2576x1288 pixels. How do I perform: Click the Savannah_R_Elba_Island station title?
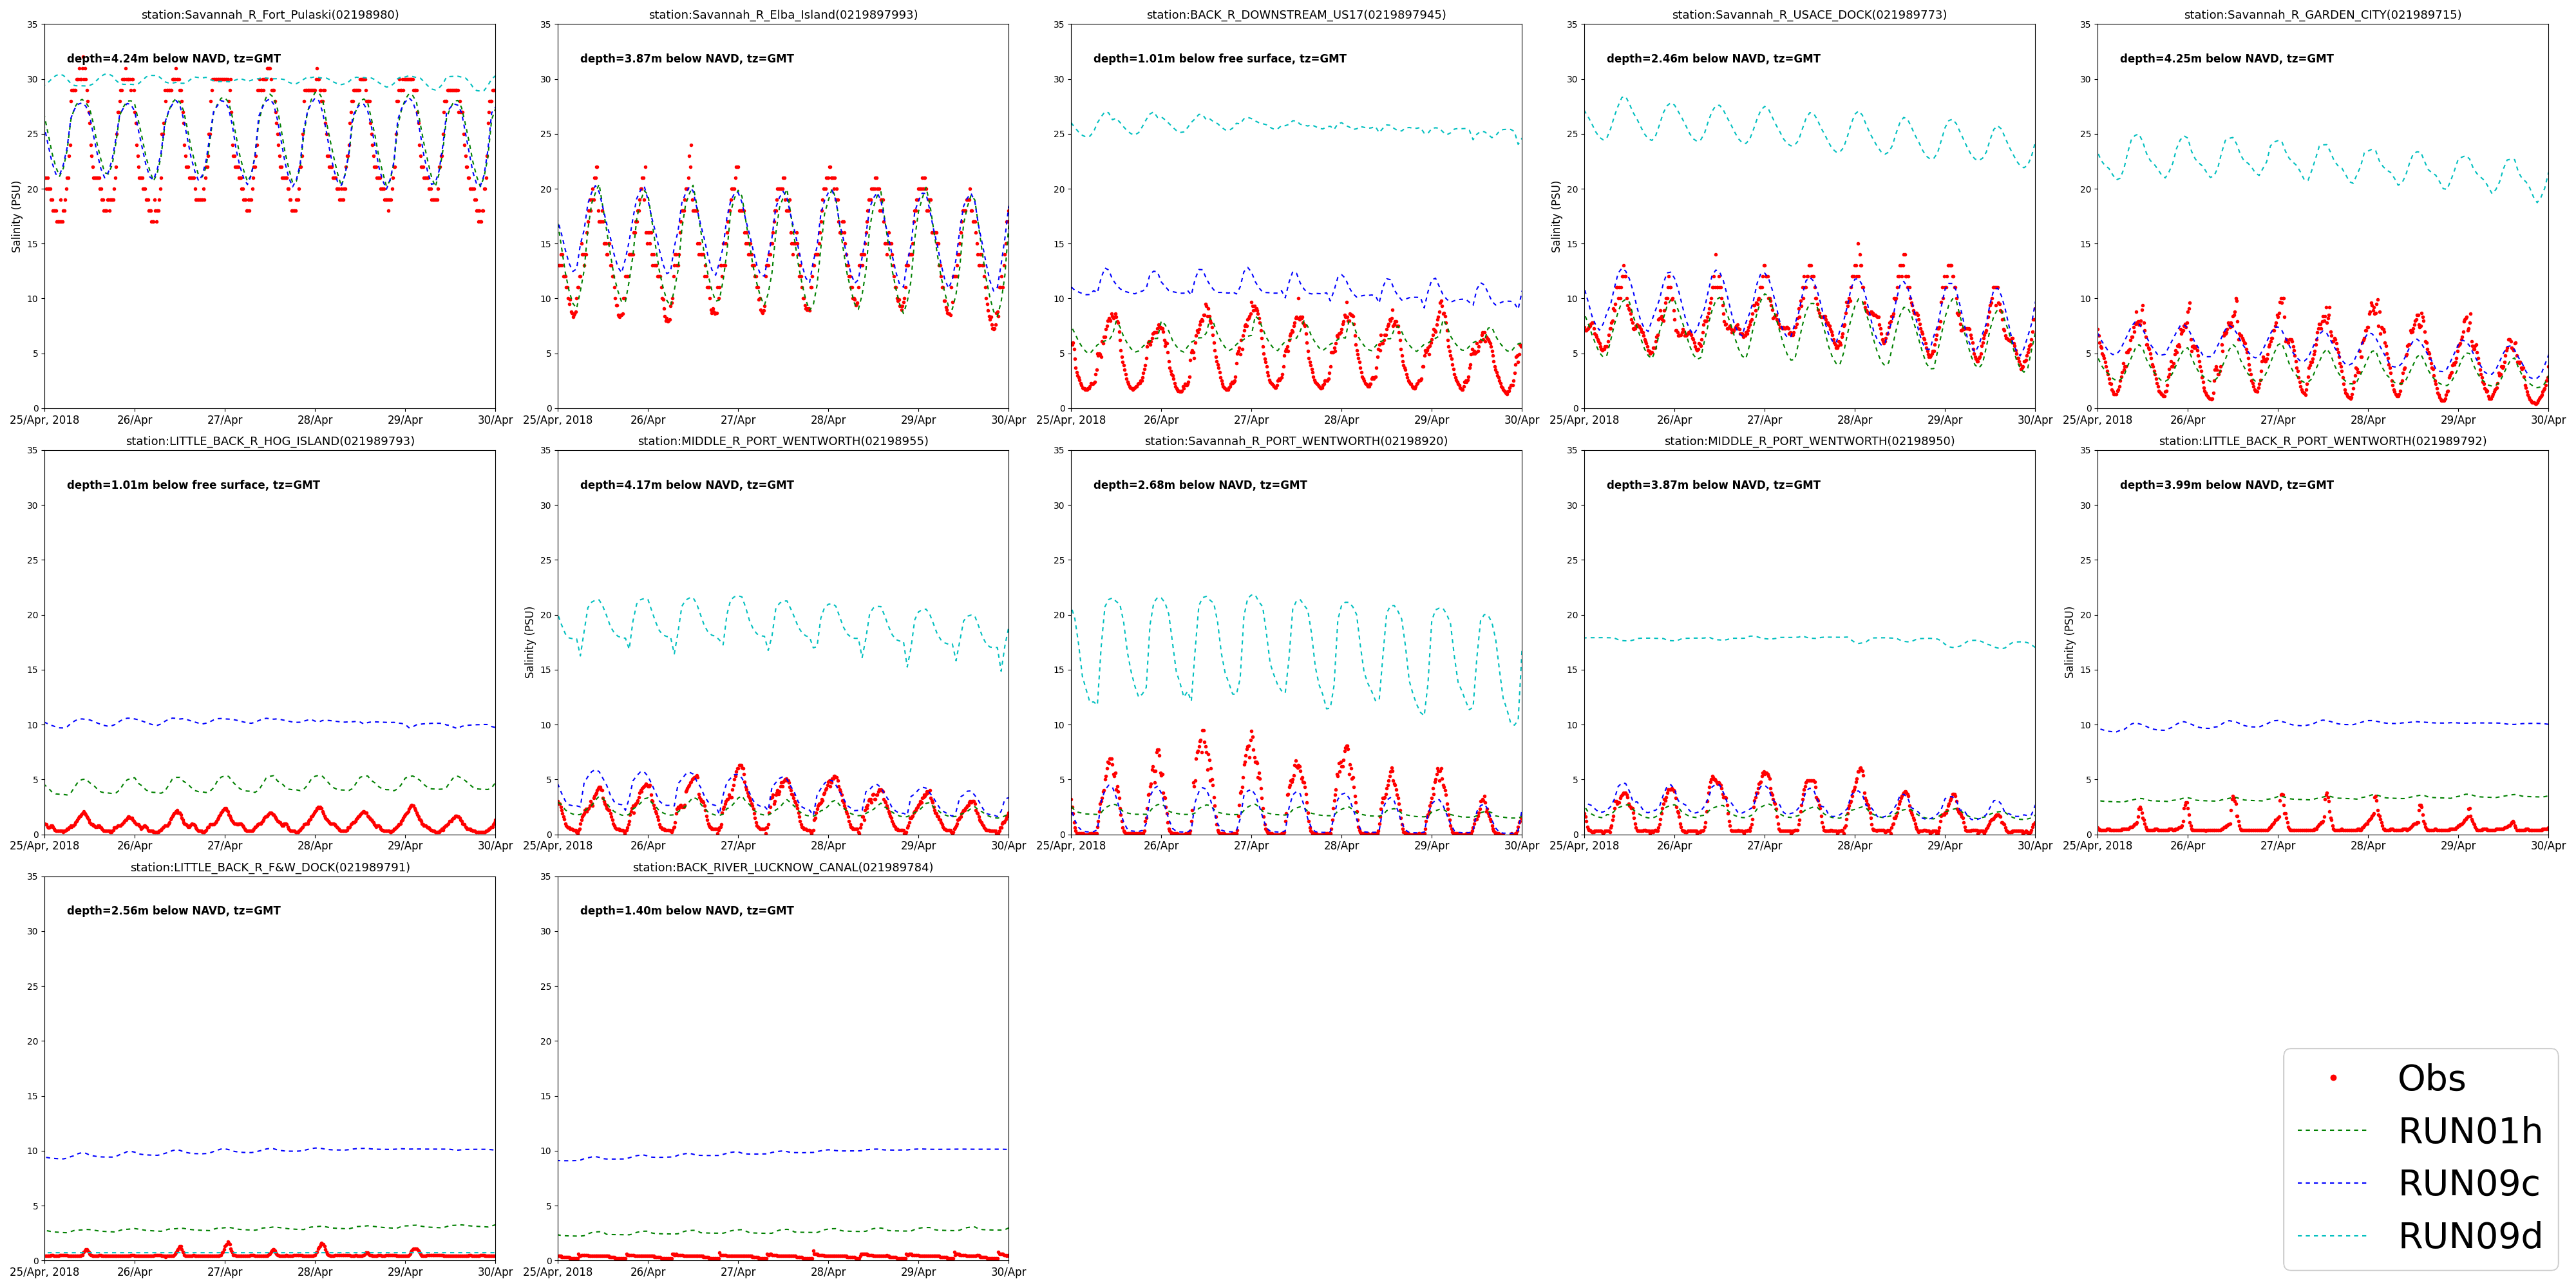(x=783, y=15)
